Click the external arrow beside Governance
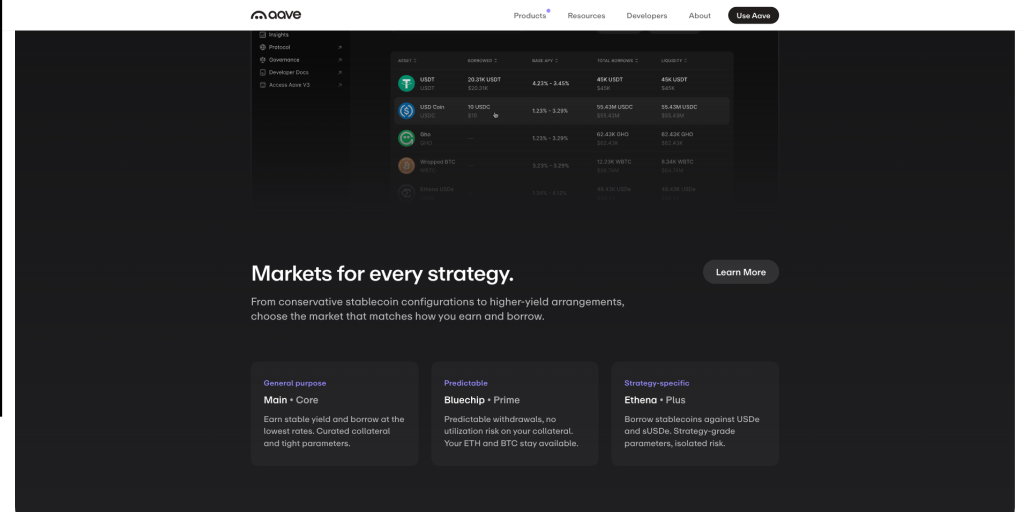Viewport: 1024px width, 512px height. coord(340,59)
